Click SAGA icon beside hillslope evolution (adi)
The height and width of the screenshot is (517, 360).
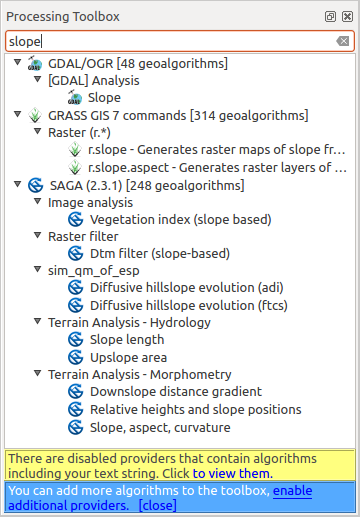pyautogui.click(x=75, y=287)
